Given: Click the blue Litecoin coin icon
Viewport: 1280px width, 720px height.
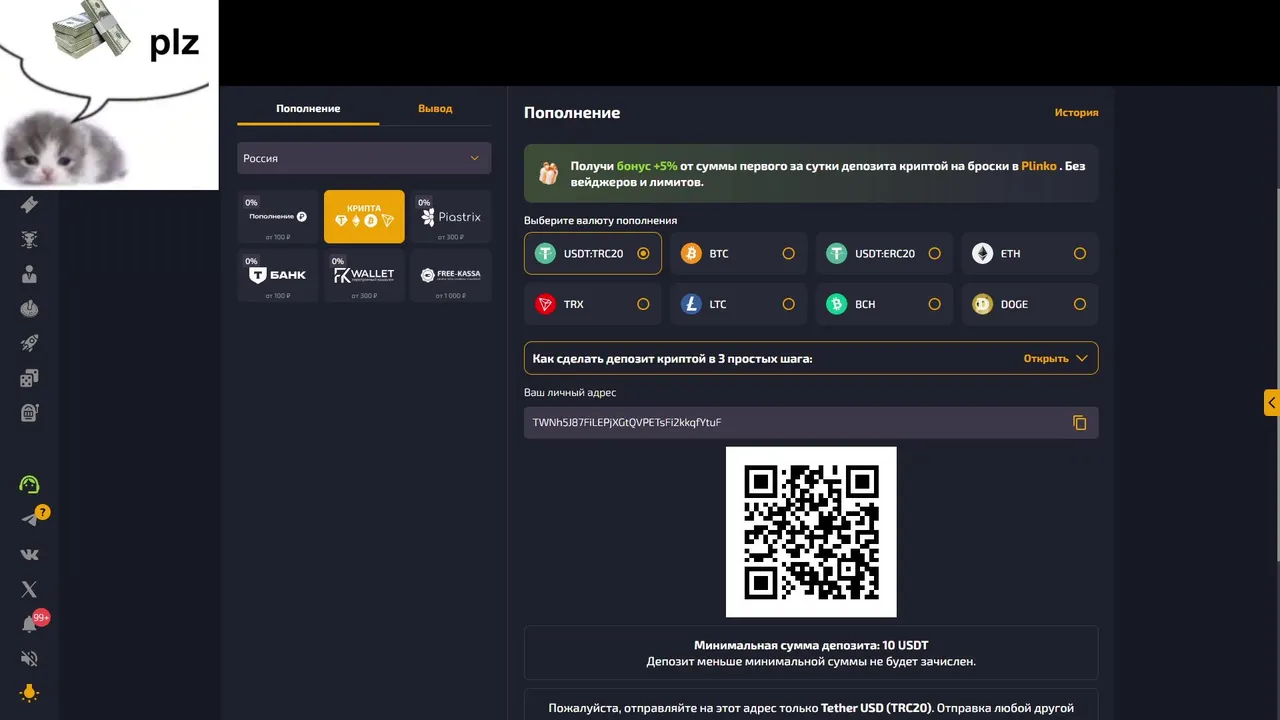Looking at the screenshot, I should 691,304.
